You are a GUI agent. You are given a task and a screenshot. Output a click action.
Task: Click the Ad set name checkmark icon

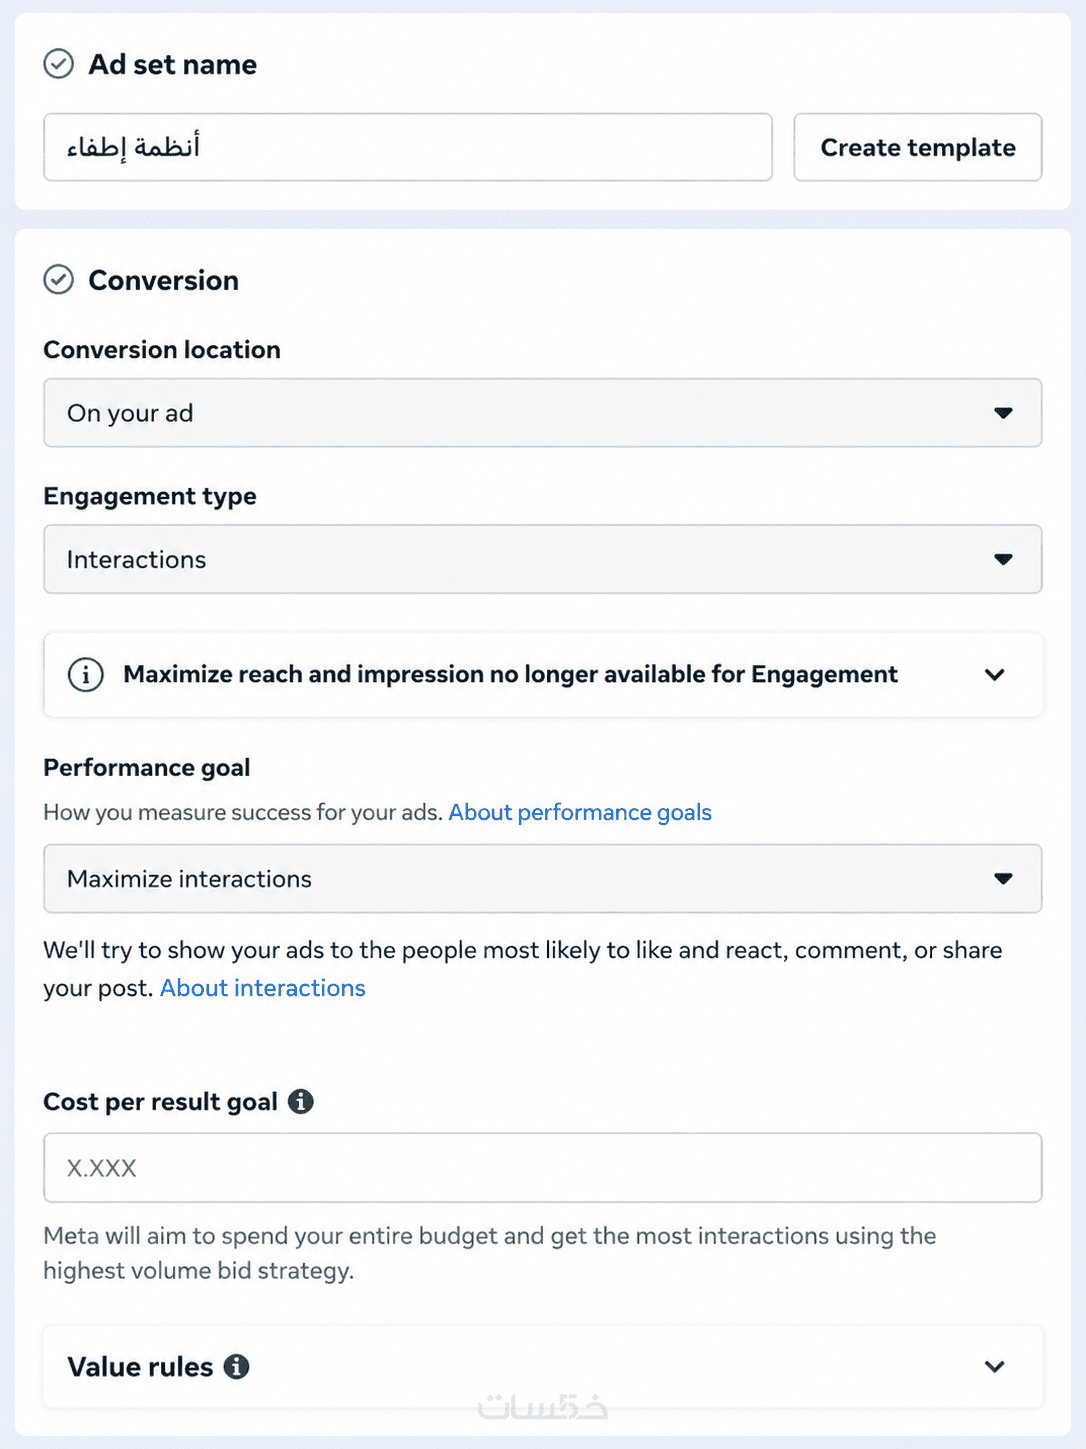point(58,64)
